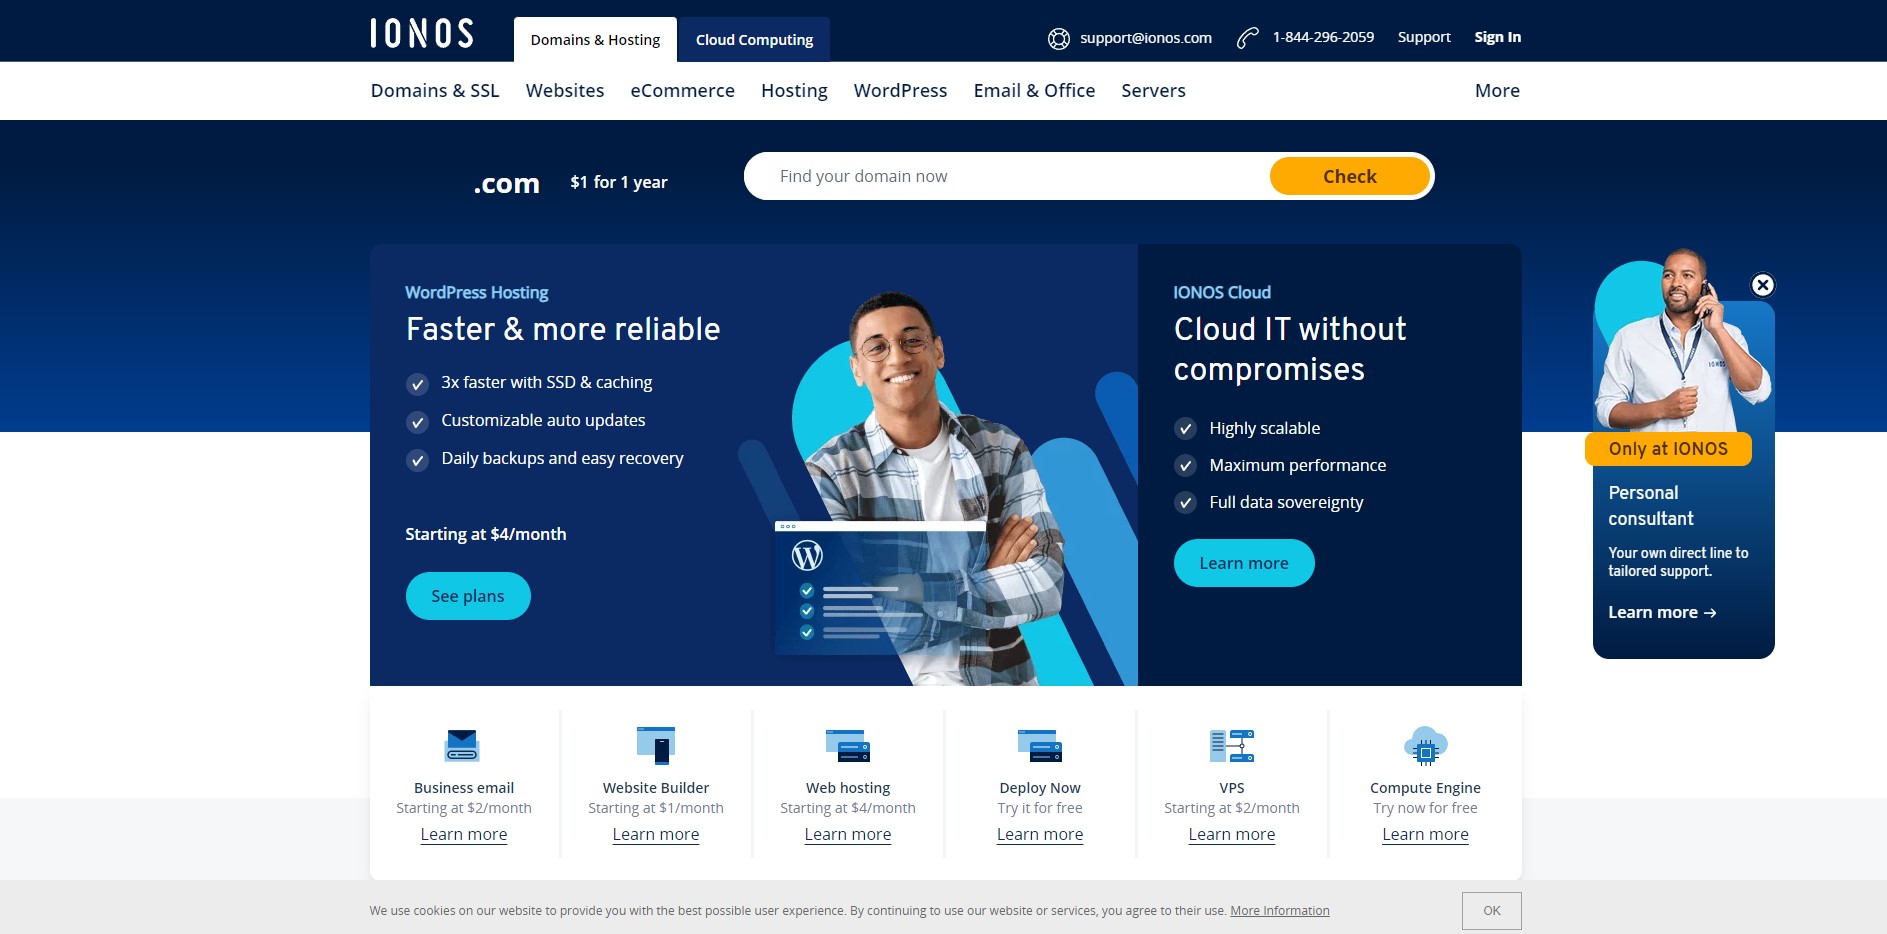Open the Support link in header
Viewport: 1887px width, 934px height.
pyautogui.click(x=1424, y=37)
